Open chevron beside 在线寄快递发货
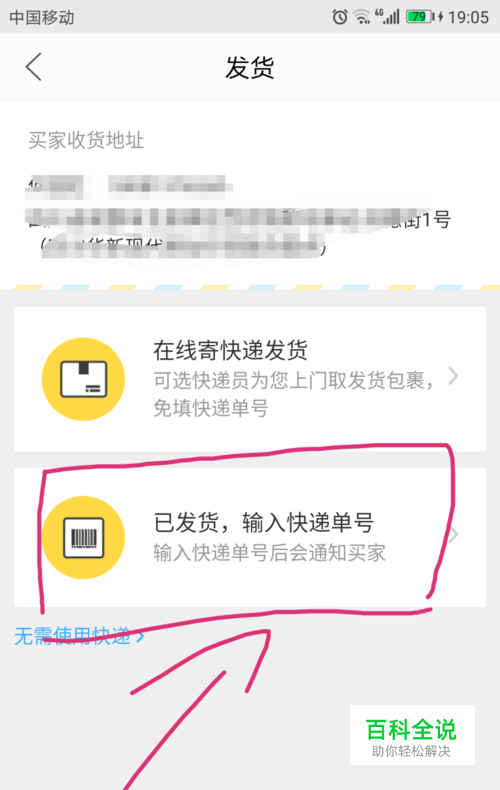The image size is (500, 790). [454, 376]
